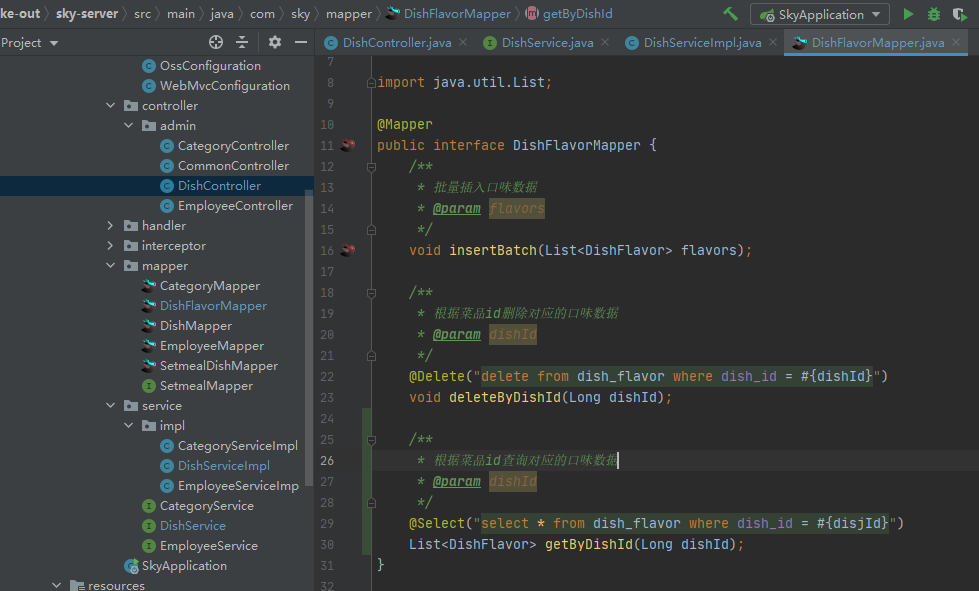Close the DishFlavorMapper.java tab

956,42
